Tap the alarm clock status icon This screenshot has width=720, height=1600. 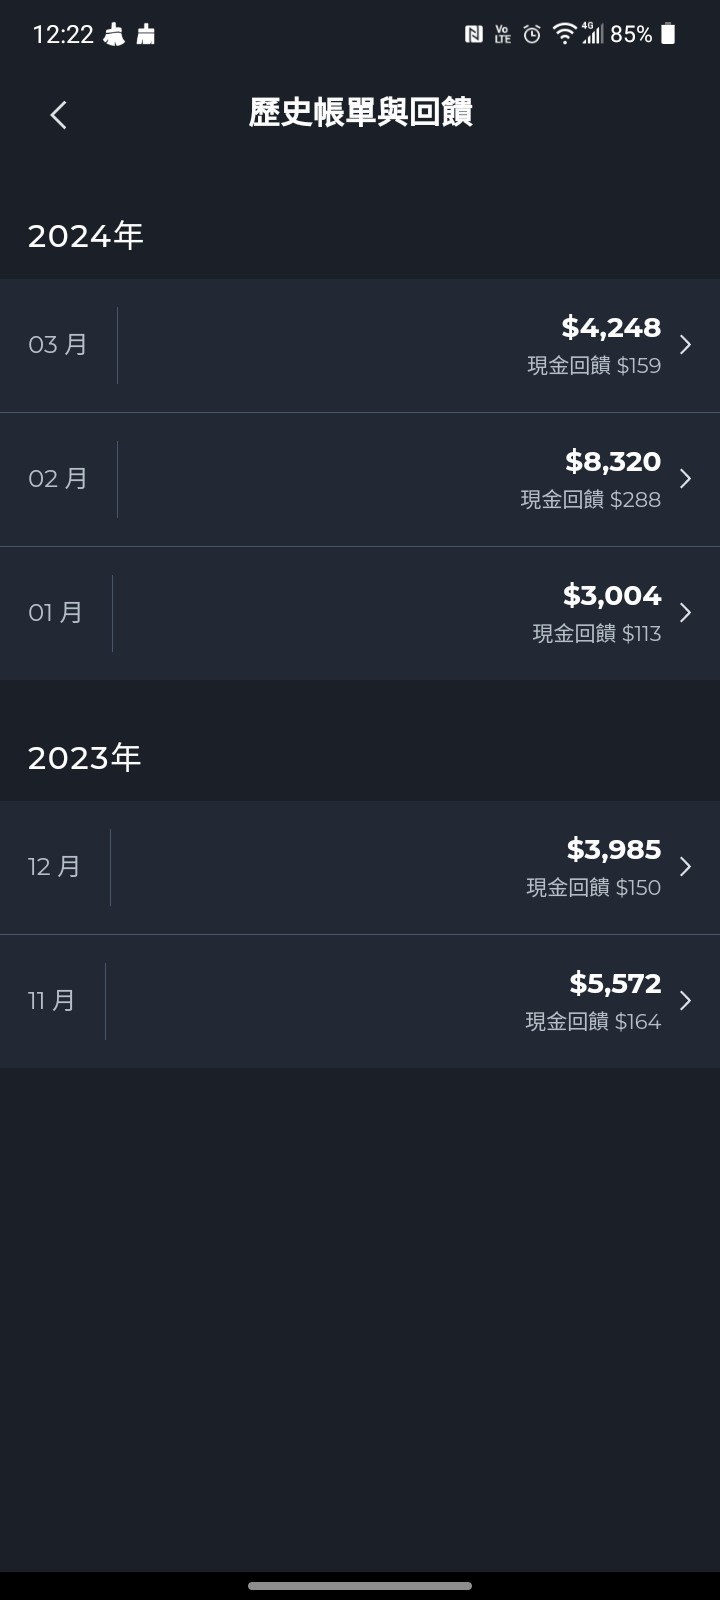(532, 35)
